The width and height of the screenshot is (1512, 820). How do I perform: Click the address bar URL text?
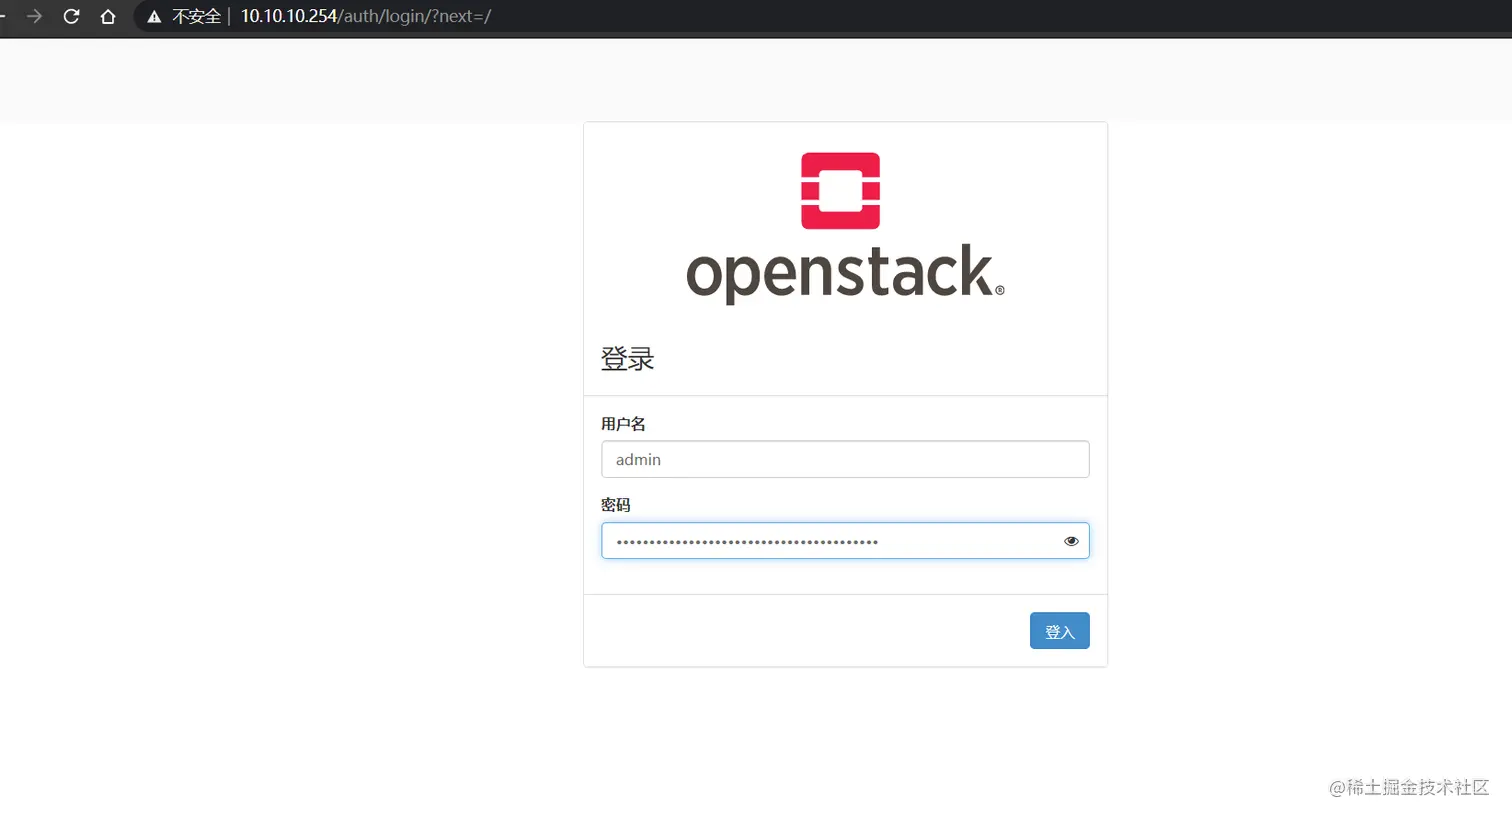click(366, 16)
